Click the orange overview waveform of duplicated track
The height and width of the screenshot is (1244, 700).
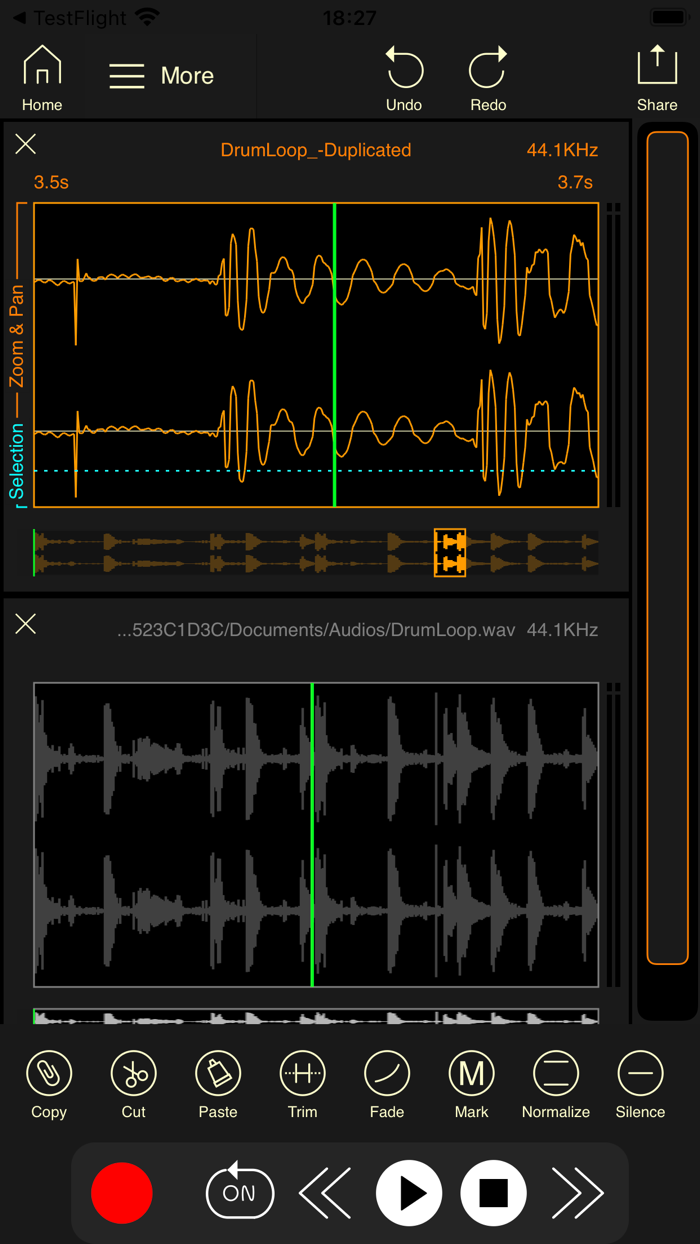(x=316, y=553)
